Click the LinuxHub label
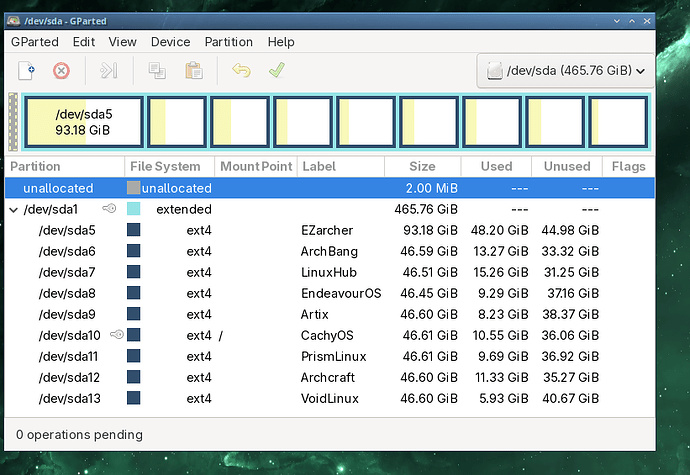The height and width of the screenshot is (475, 690). 329,272
